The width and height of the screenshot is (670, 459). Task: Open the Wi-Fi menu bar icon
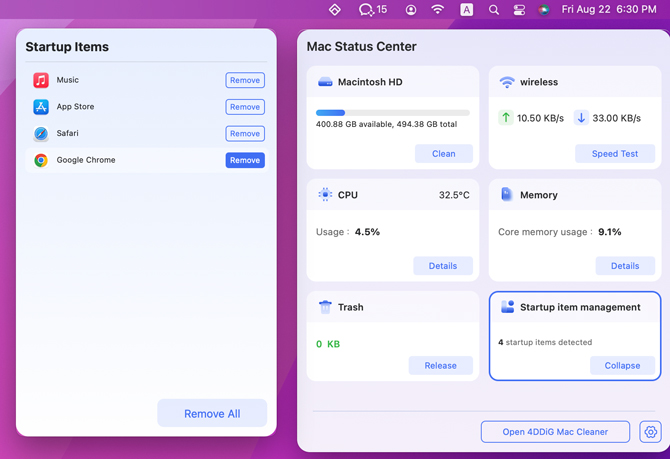coord(438,9)
